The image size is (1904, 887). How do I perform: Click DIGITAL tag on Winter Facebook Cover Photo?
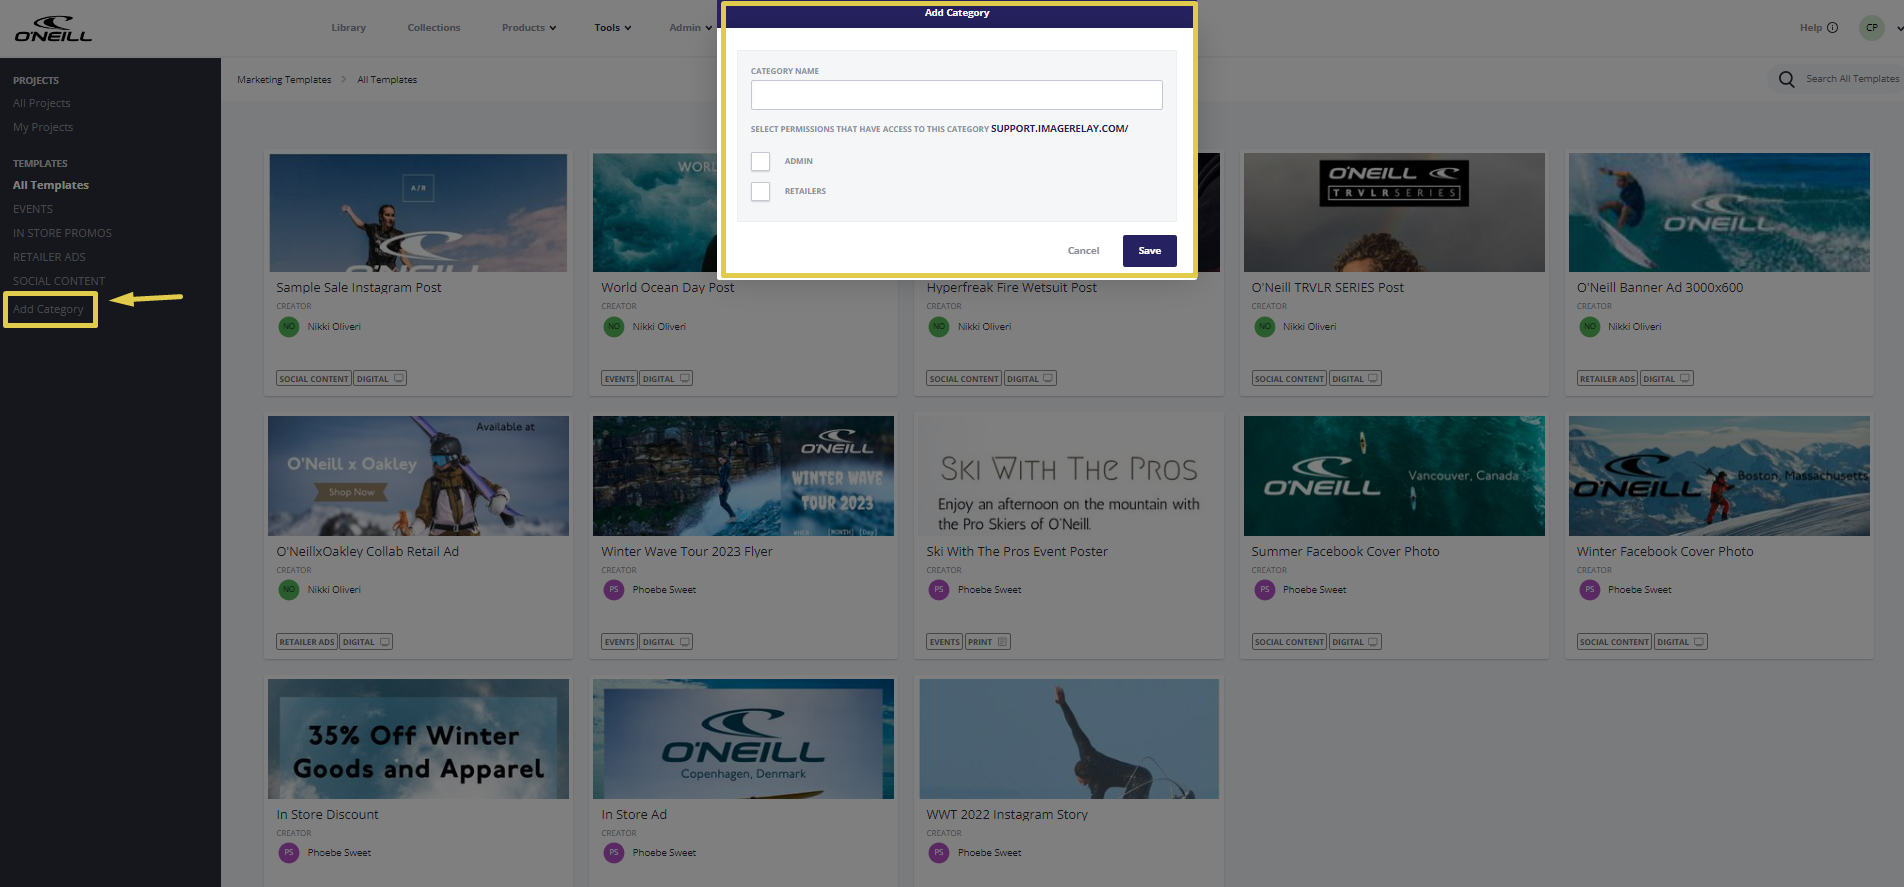[1681, 642]
